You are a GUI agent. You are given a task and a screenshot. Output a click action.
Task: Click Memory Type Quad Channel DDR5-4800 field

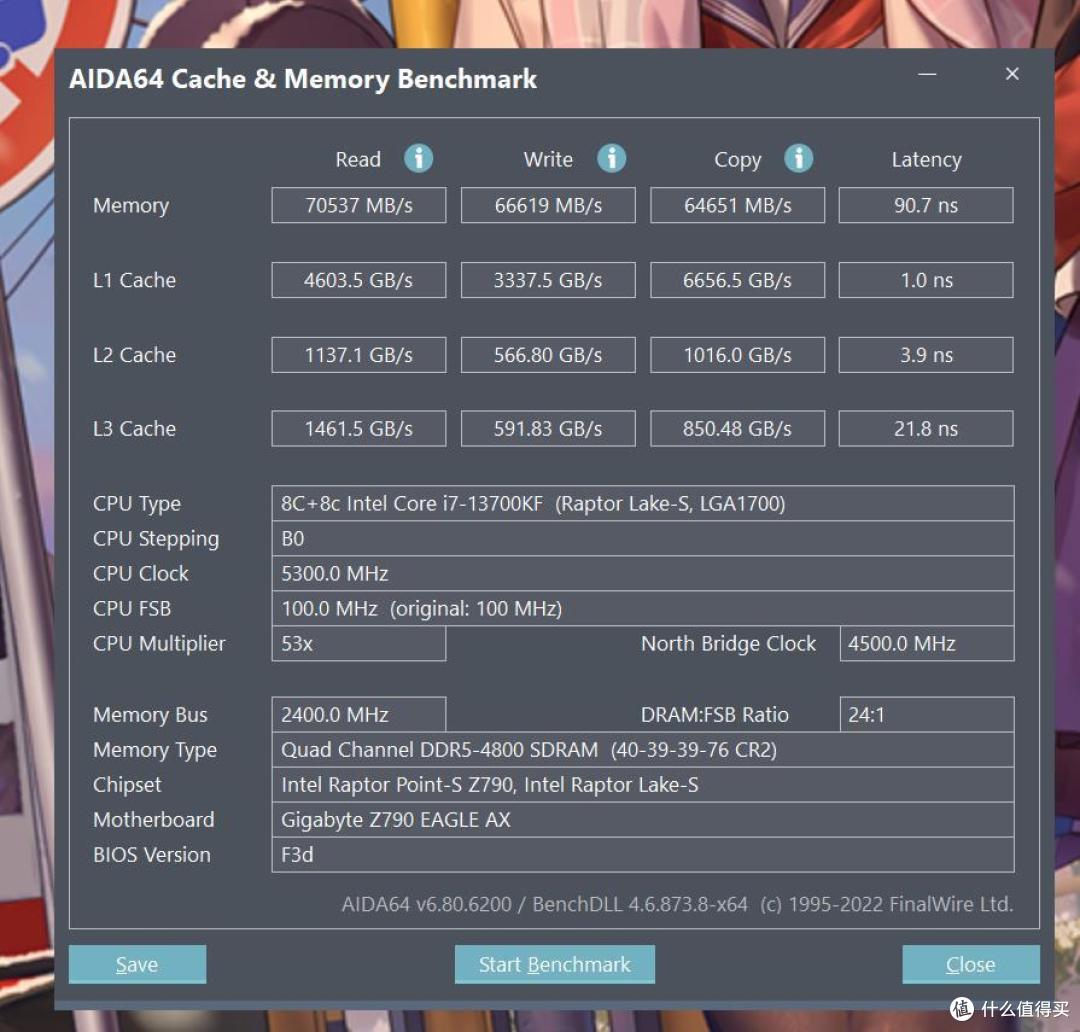(x=643, y=750)
